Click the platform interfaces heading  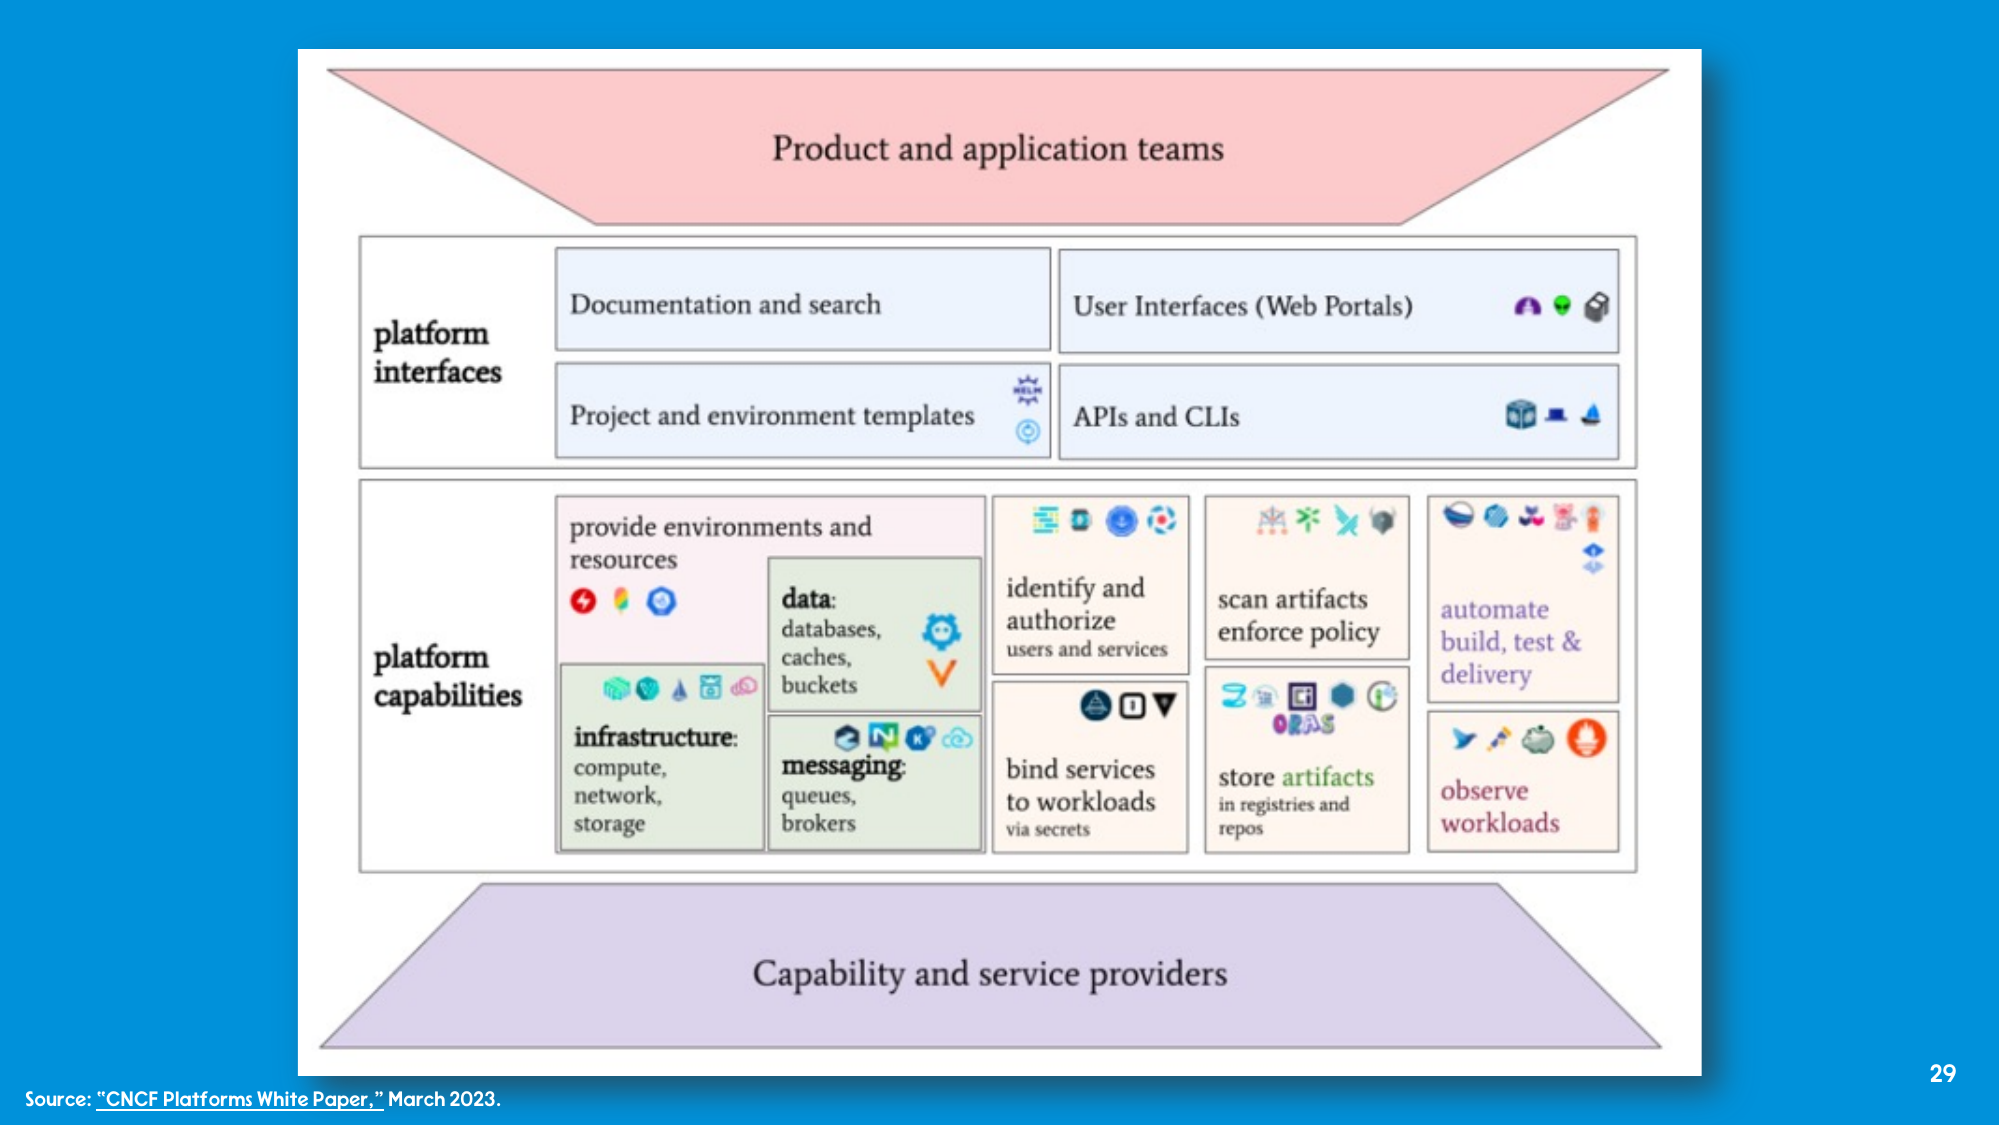[x=438, y=352]
